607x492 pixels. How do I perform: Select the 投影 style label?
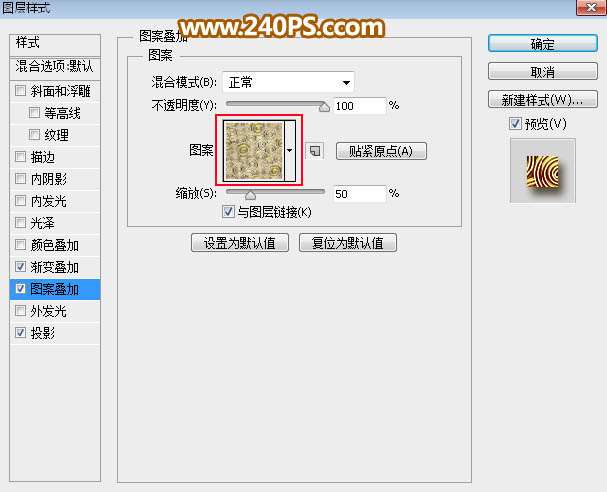click(x=43, y=333)
